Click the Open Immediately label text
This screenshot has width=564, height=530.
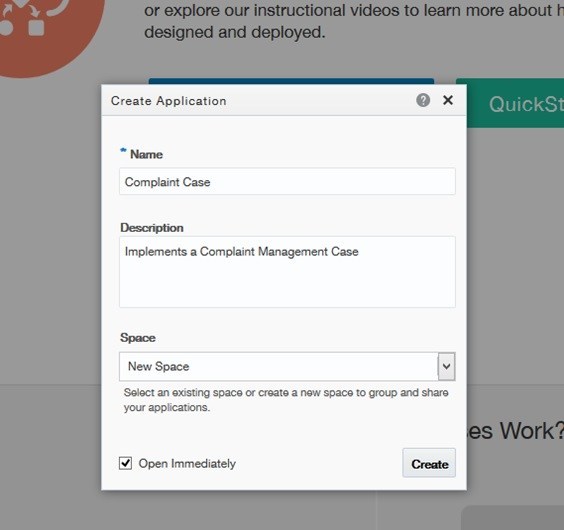coord(187,463)
